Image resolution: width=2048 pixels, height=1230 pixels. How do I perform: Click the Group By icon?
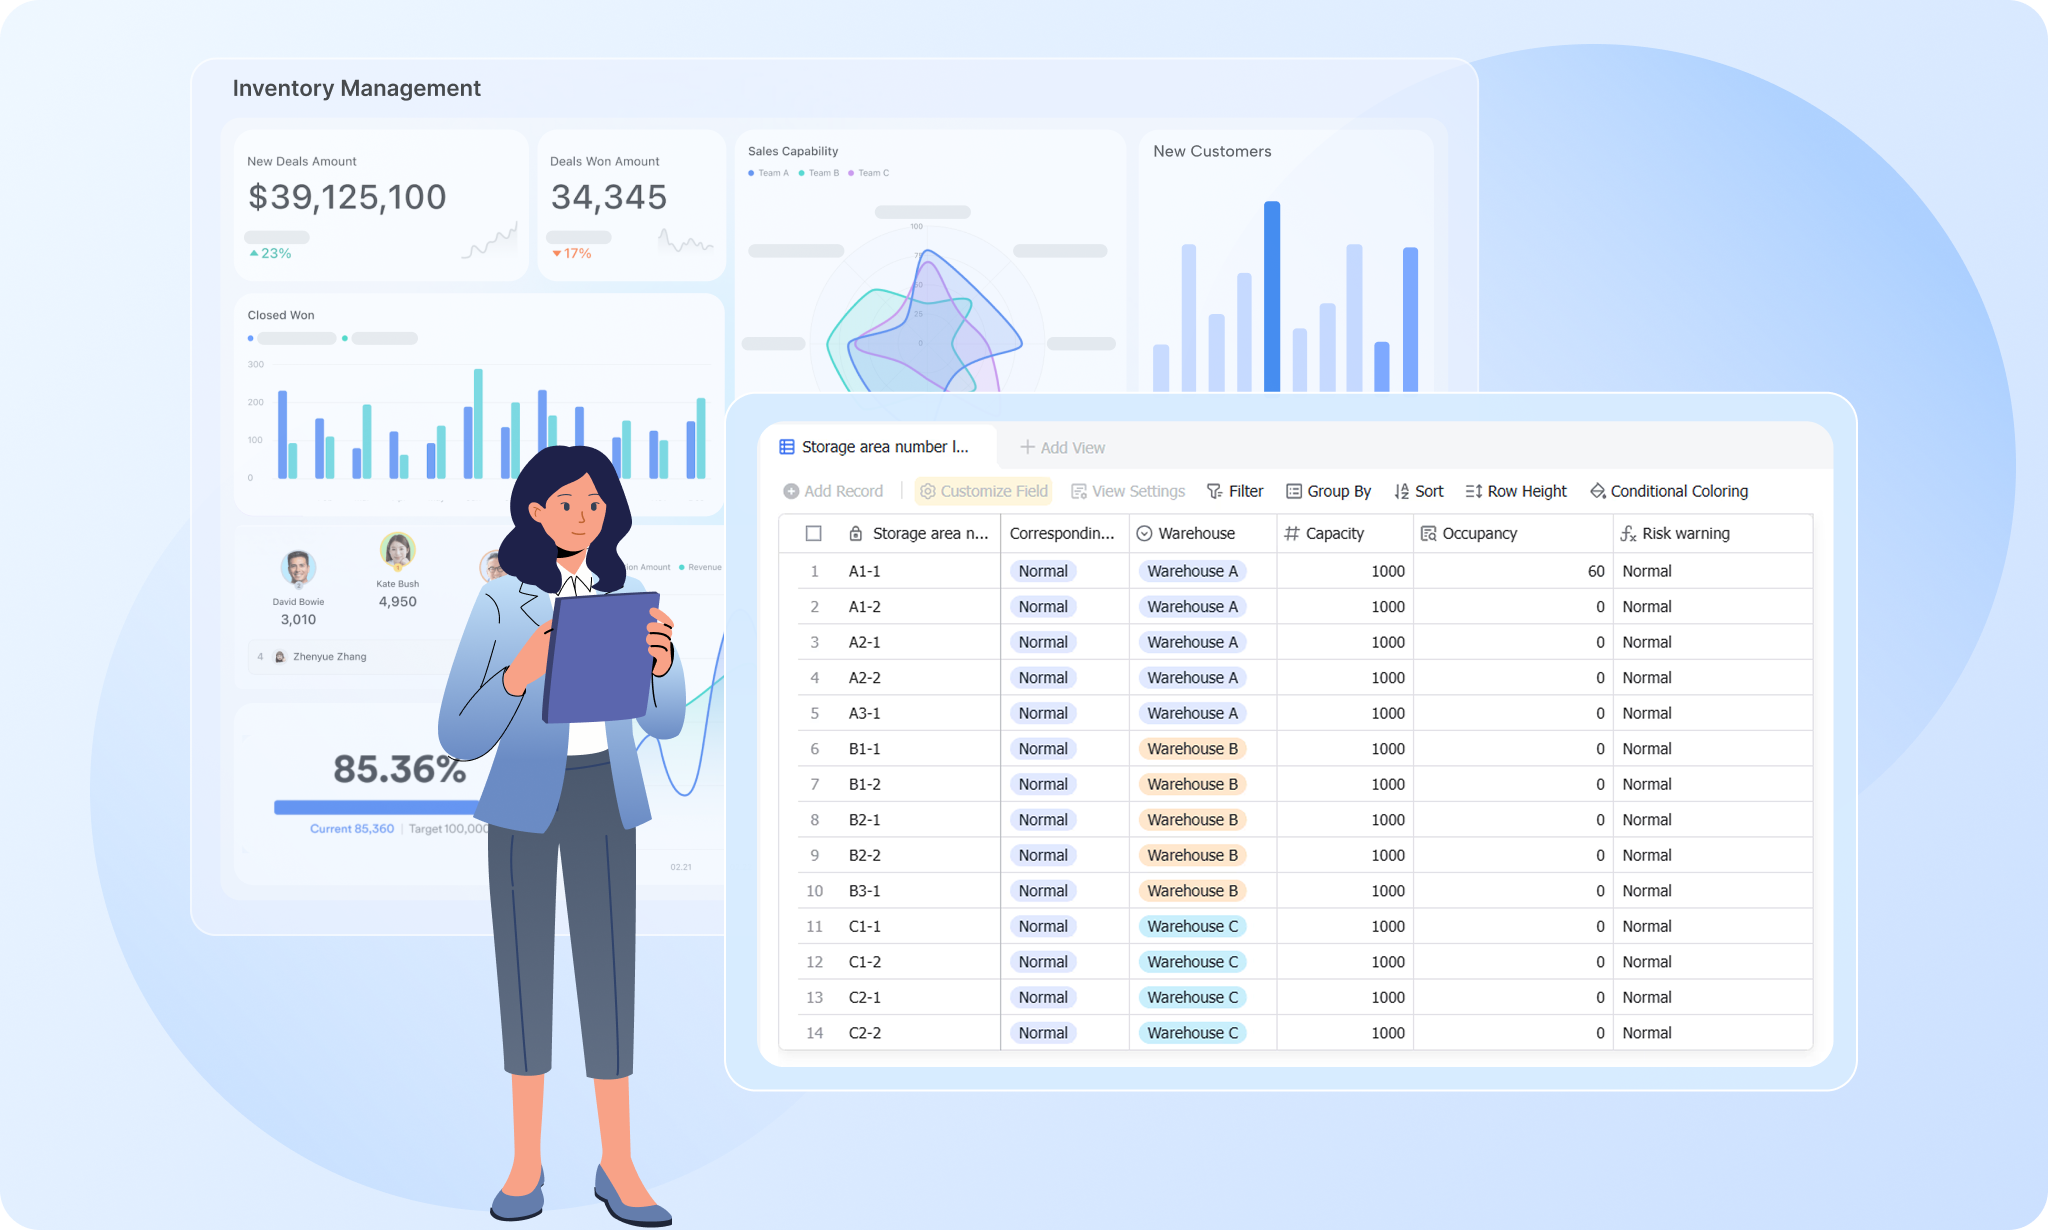tap(1294, 491)
